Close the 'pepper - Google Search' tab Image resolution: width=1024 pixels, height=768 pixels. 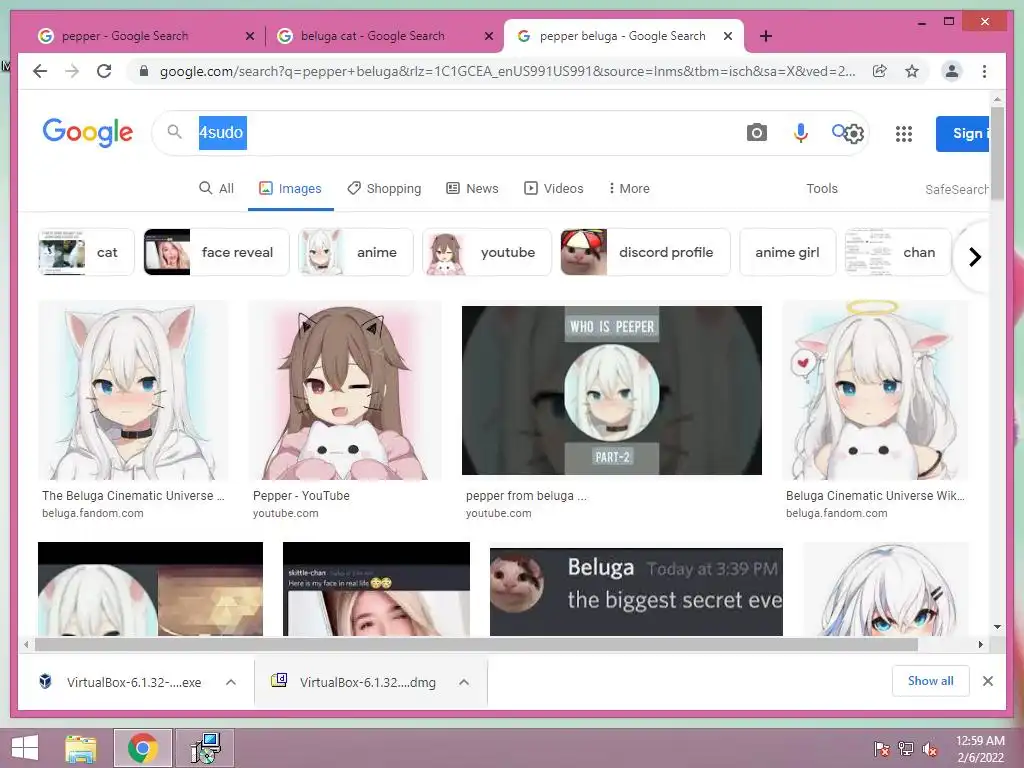(x=249, y=37)
